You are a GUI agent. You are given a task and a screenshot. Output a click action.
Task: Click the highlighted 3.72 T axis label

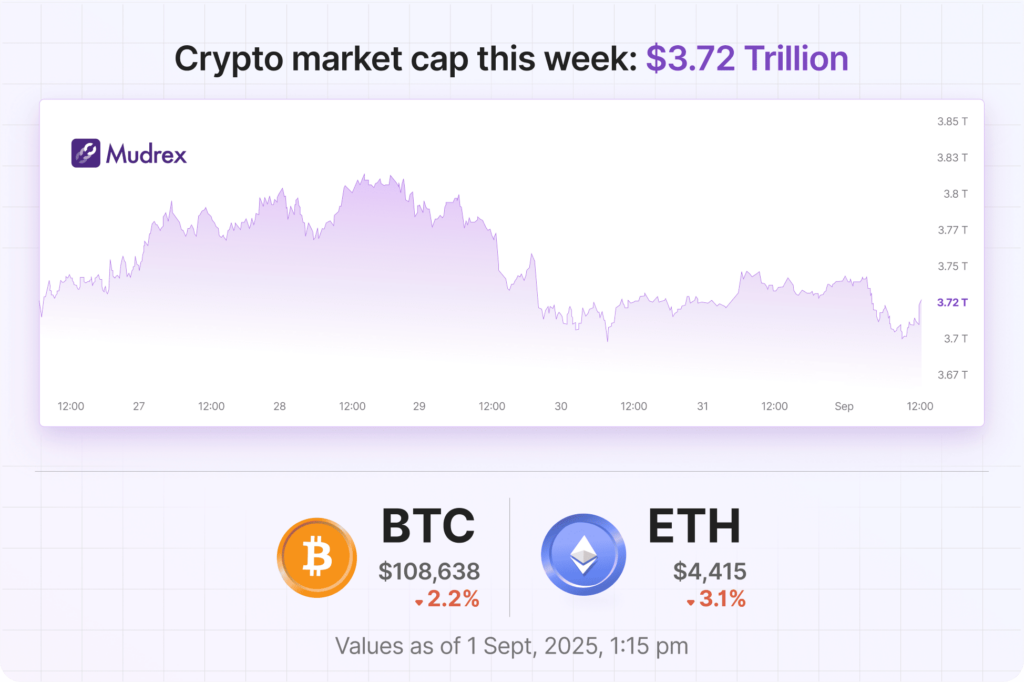tap(952, 302)
